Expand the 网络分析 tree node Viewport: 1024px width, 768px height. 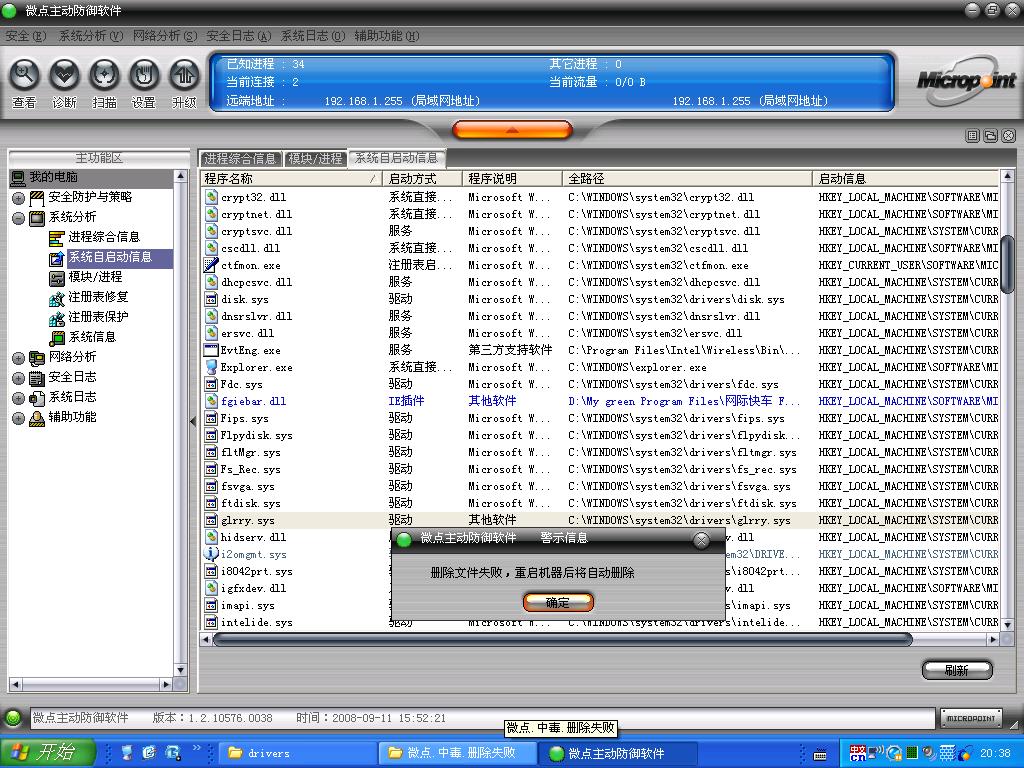(x=18, y=358)
